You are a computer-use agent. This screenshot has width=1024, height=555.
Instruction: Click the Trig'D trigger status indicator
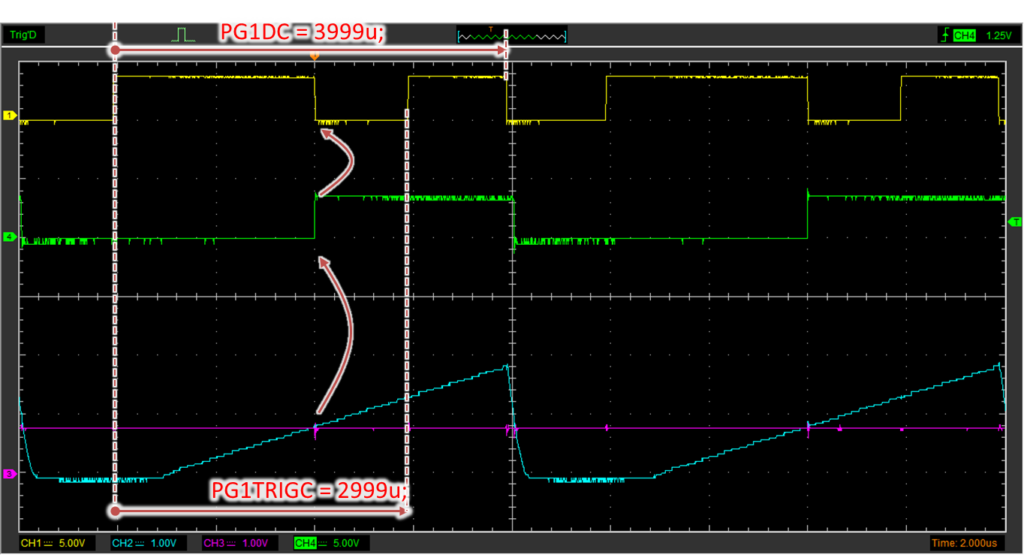point(24,35)
